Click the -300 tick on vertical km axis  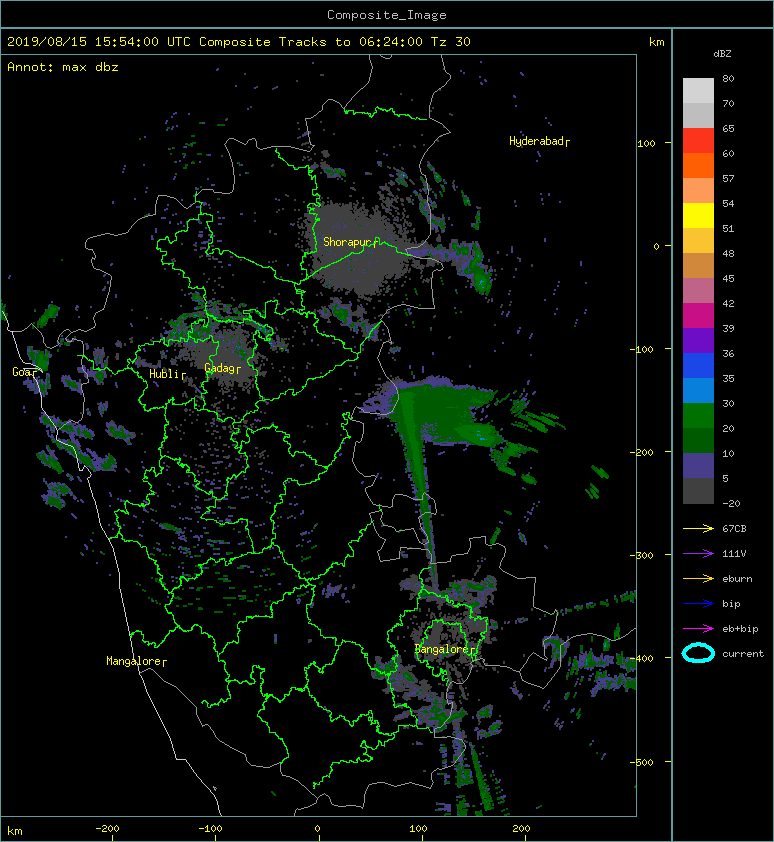click(641, 555)
